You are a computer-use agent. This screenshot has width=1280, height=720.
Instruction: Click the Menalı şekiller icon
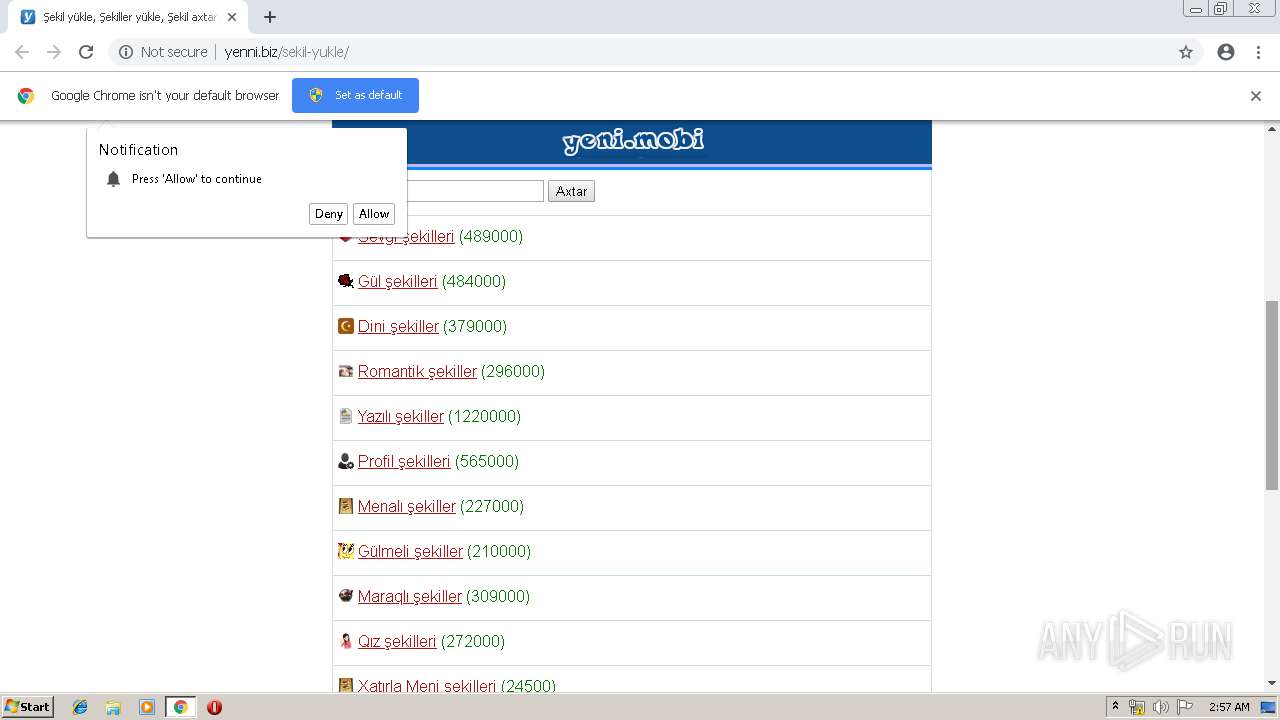click(346, 506)
